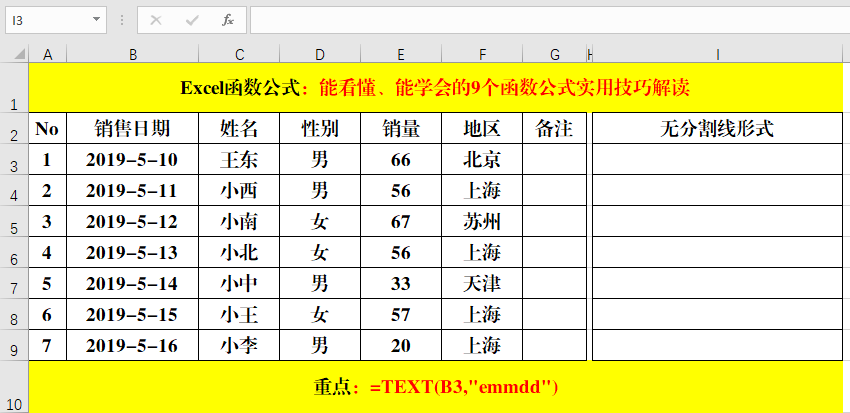Screen dimensions: 850x413
Task: Click the name cell '小中'
Action: pyautogui.click(x=239, y=283)
